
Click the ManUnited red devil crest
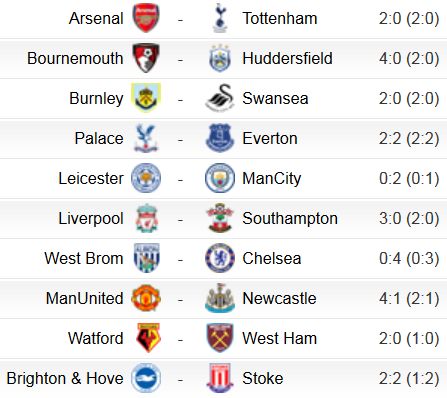pos(146,298)
